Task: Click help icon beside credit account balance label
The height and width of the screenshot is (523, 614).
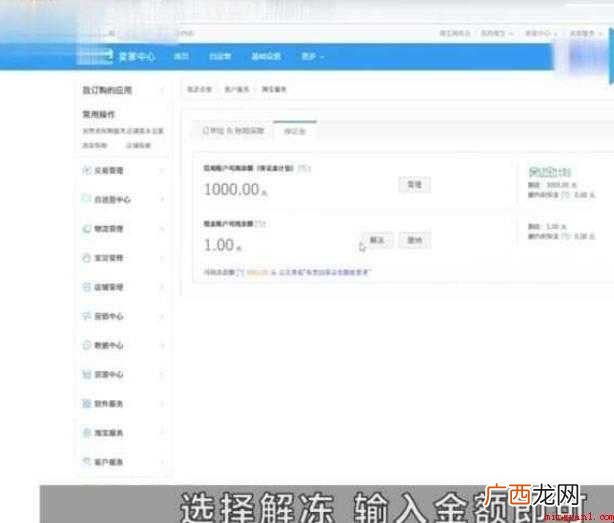Action: [304, 168]
